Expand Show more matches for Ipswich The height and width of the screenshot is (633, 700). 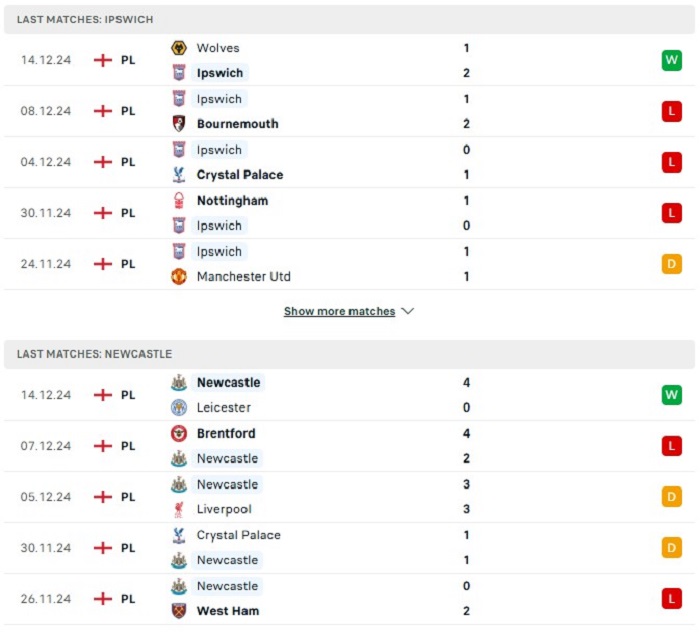click(339, 311)
